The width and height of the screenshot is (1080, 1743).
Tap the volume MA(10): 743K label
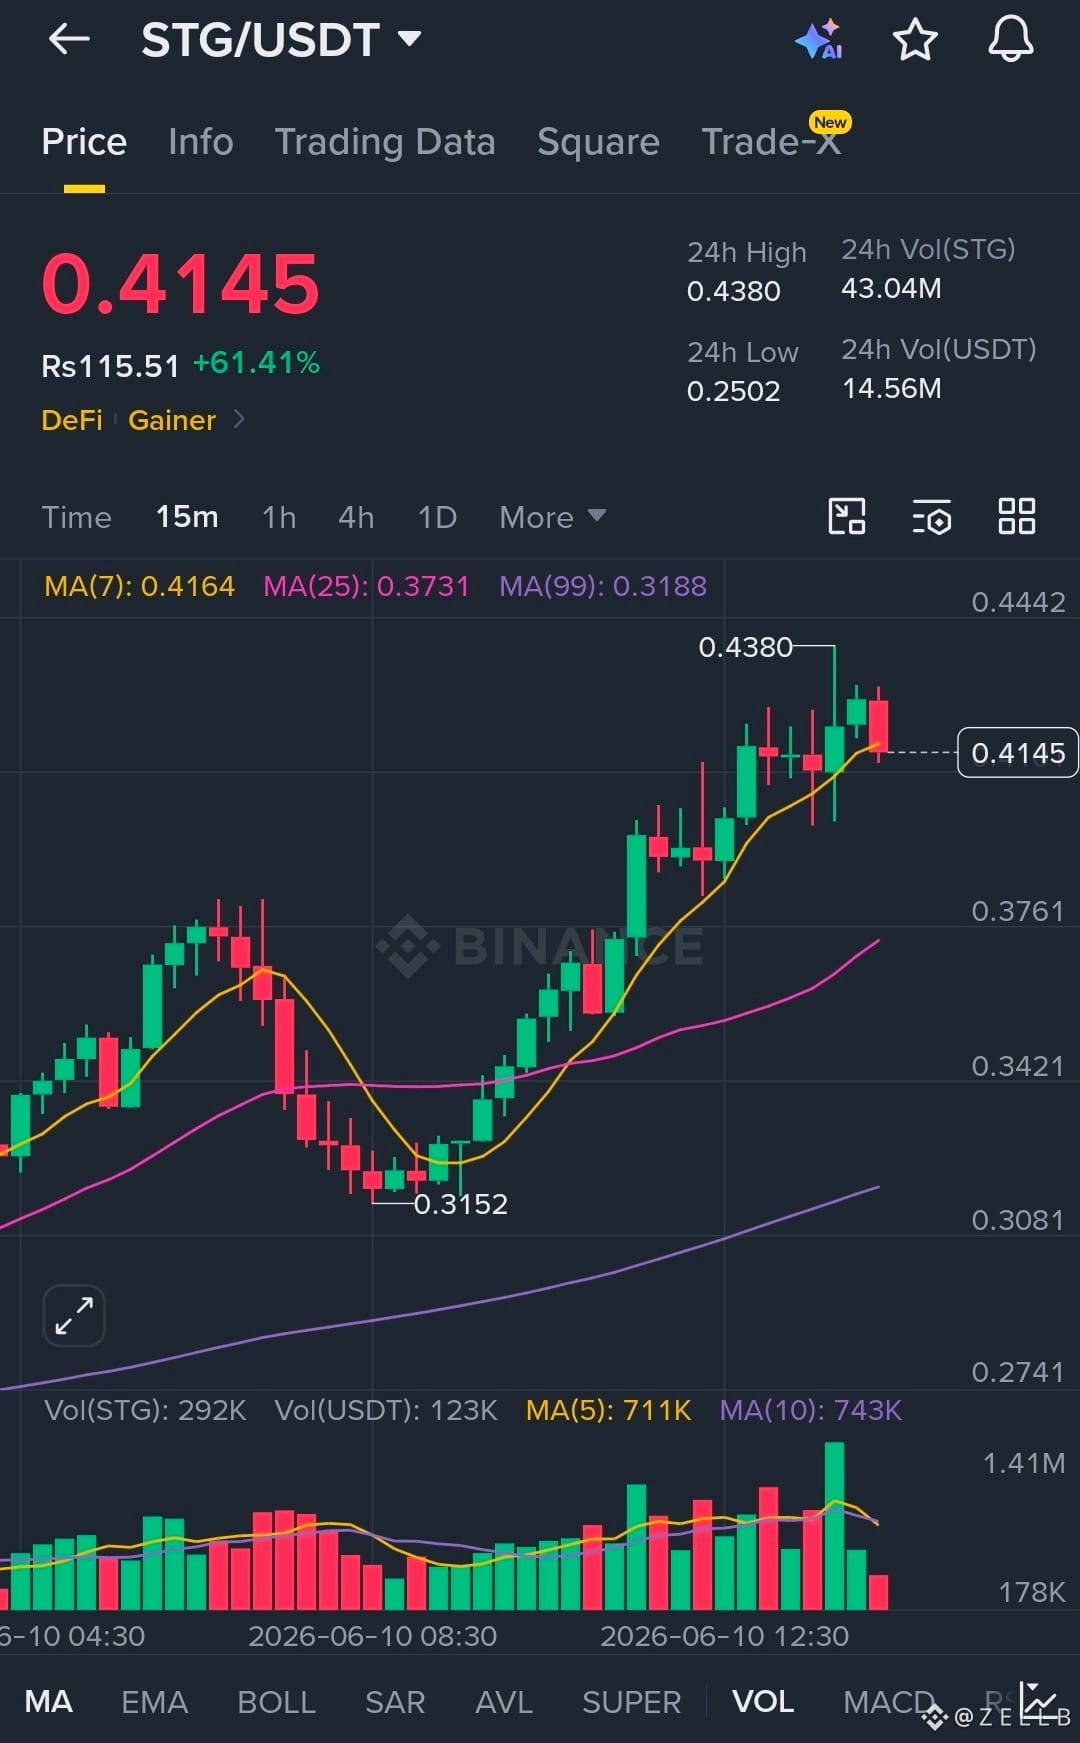[x=811, y=1410]
